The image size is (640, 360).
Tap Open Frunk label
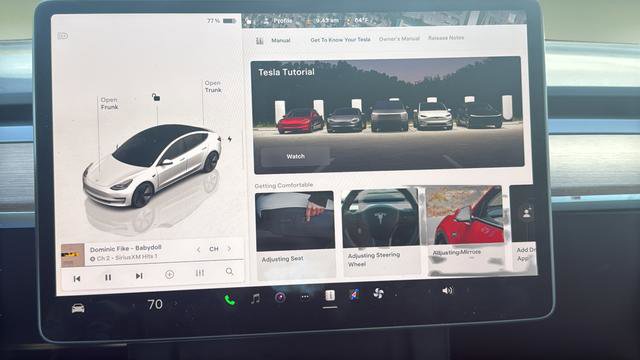coord(109,103)
